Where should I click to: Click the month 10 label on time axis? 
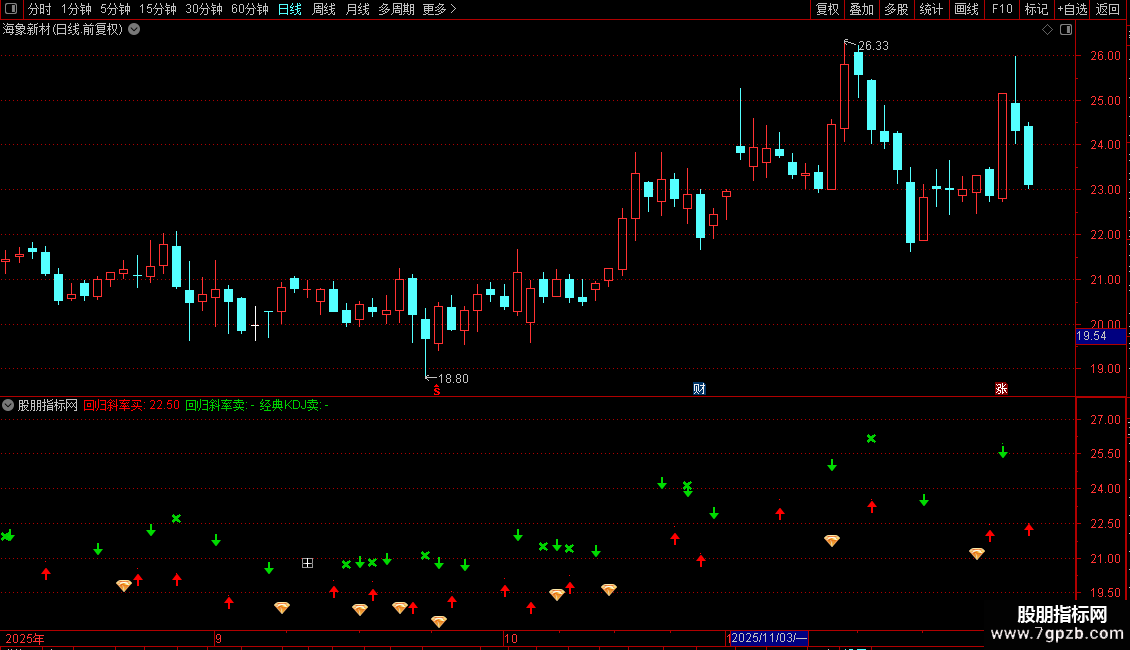coord(511,638)
